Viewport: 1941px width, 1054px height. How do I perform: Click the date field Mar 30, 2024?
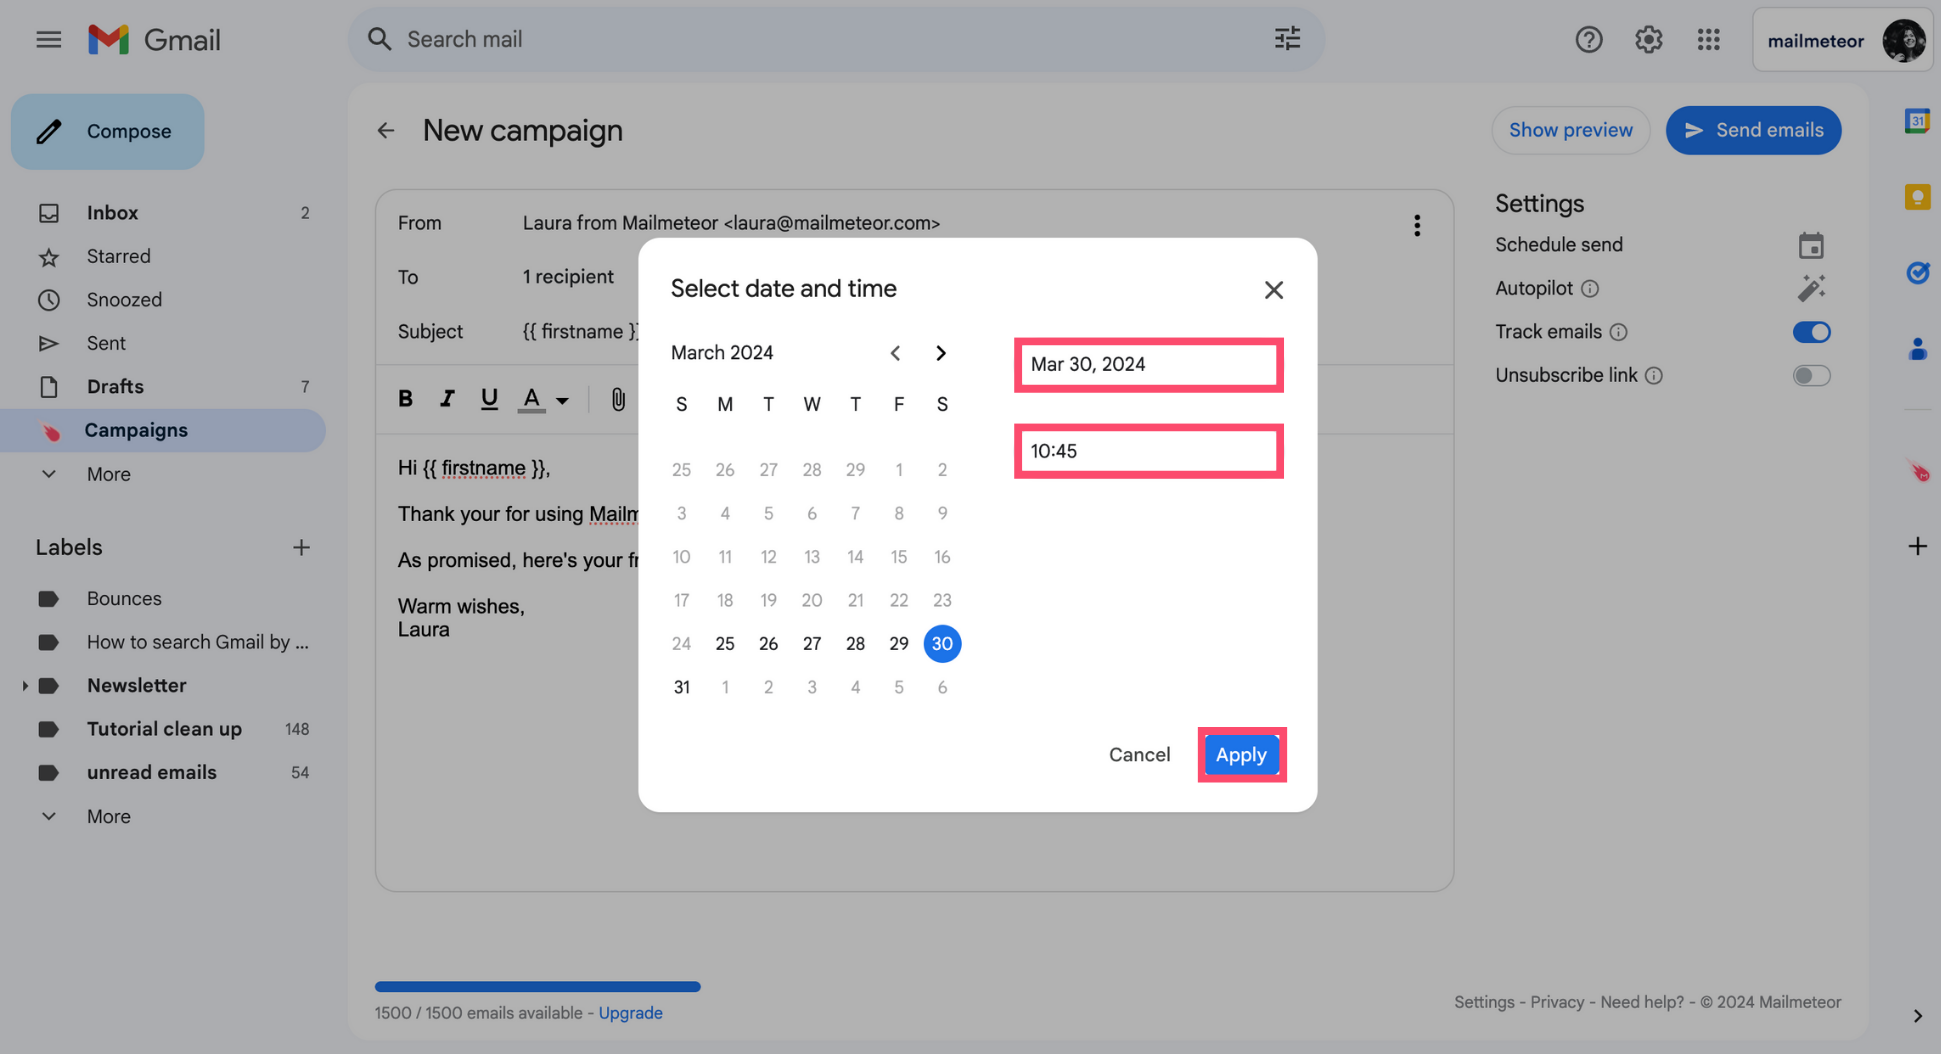[x=1148, y=365]
